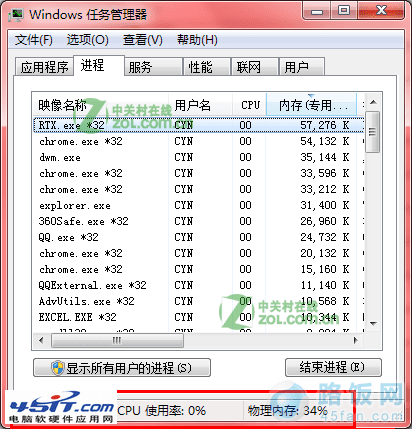Screen dimensions: 412x429
Task: Minimize the Task Manager window
Action: click(x=317, y=11)
